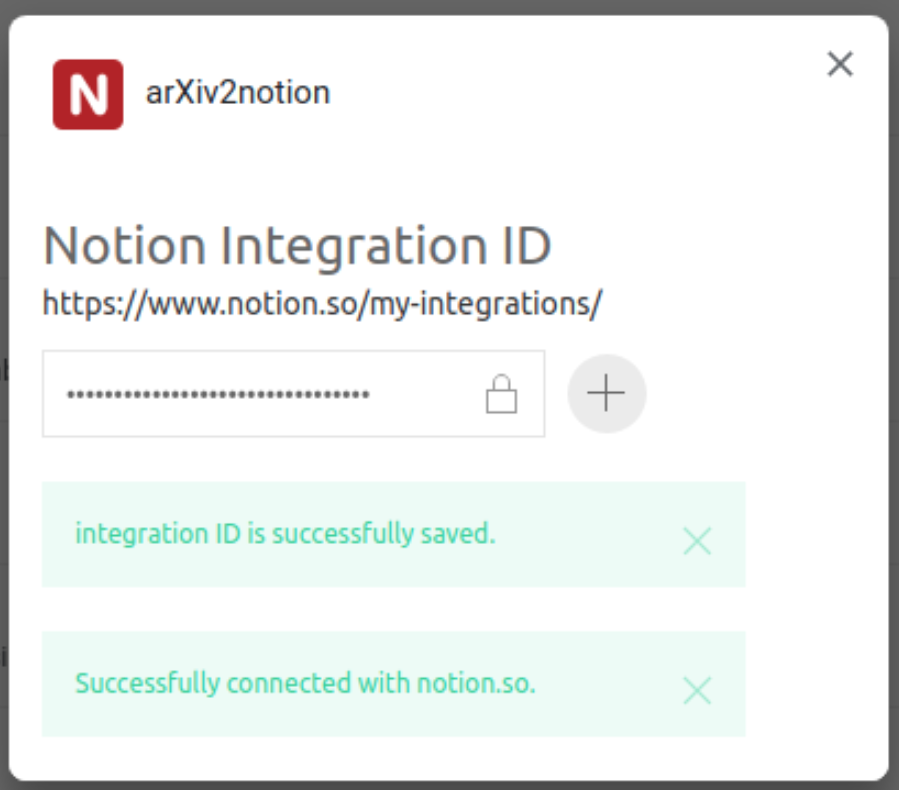Focus the masked Notion integration ID field
899x790 pixels.
point(294,394)
